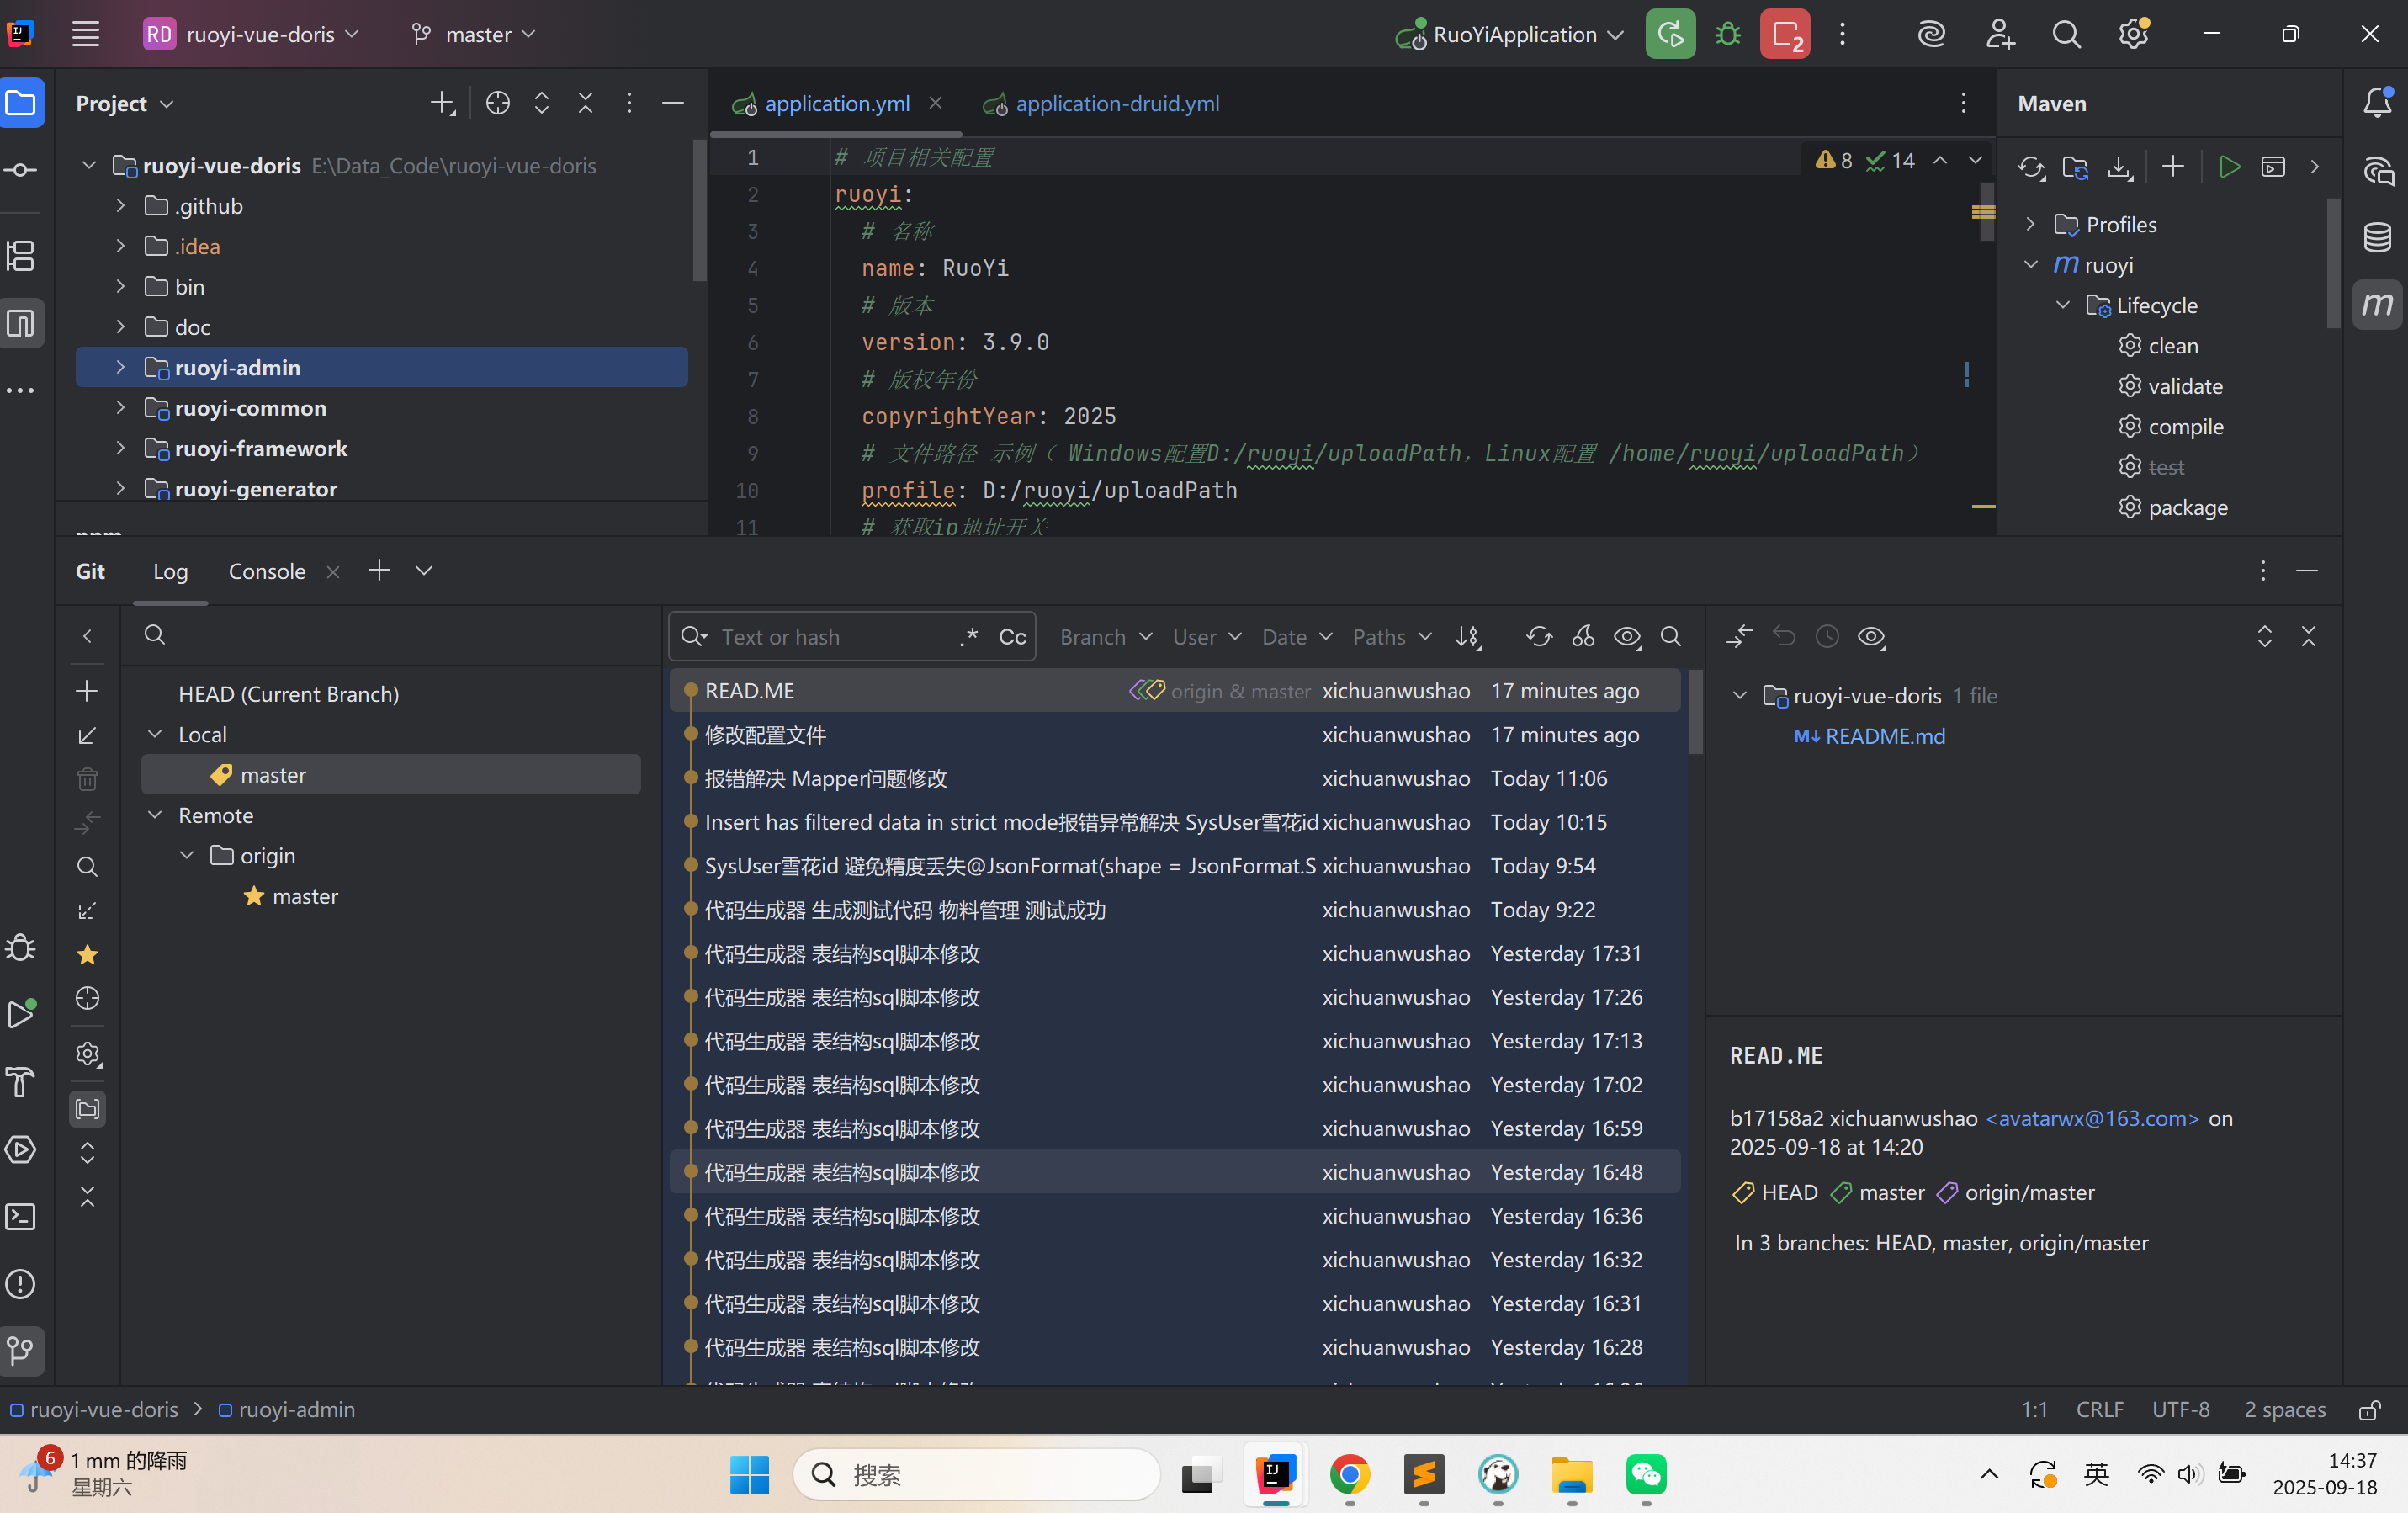Open the Database tool window icon
Image resolution: width=2408 pixels, height=1513 pixels.
click(x=2377, y=237)
